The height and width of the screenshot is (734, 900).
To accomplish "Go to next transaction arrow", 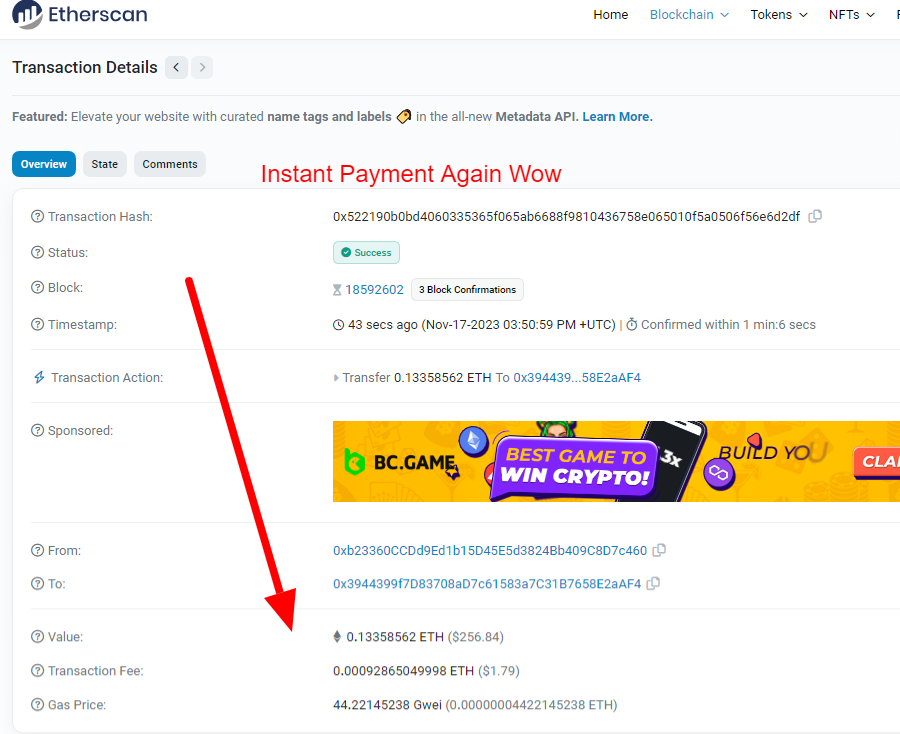I will tap(202, 68).
